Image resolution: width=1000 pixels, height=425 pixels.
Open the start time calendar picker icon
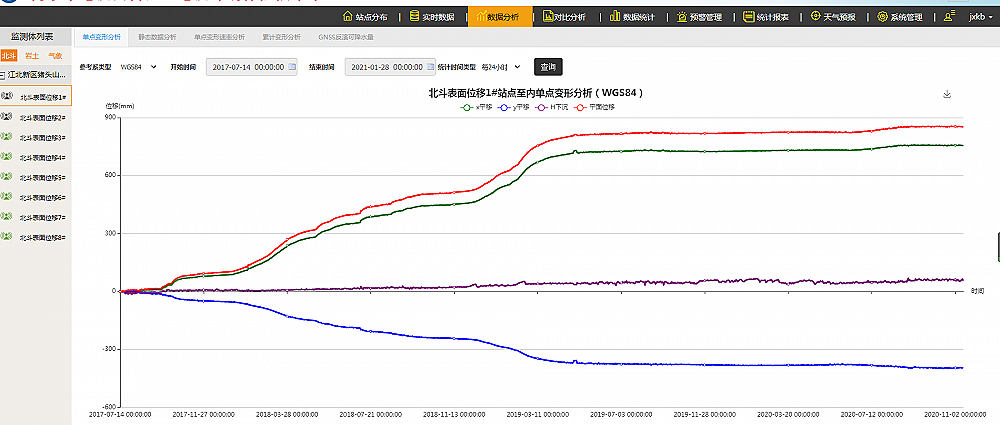pos(292,67)
